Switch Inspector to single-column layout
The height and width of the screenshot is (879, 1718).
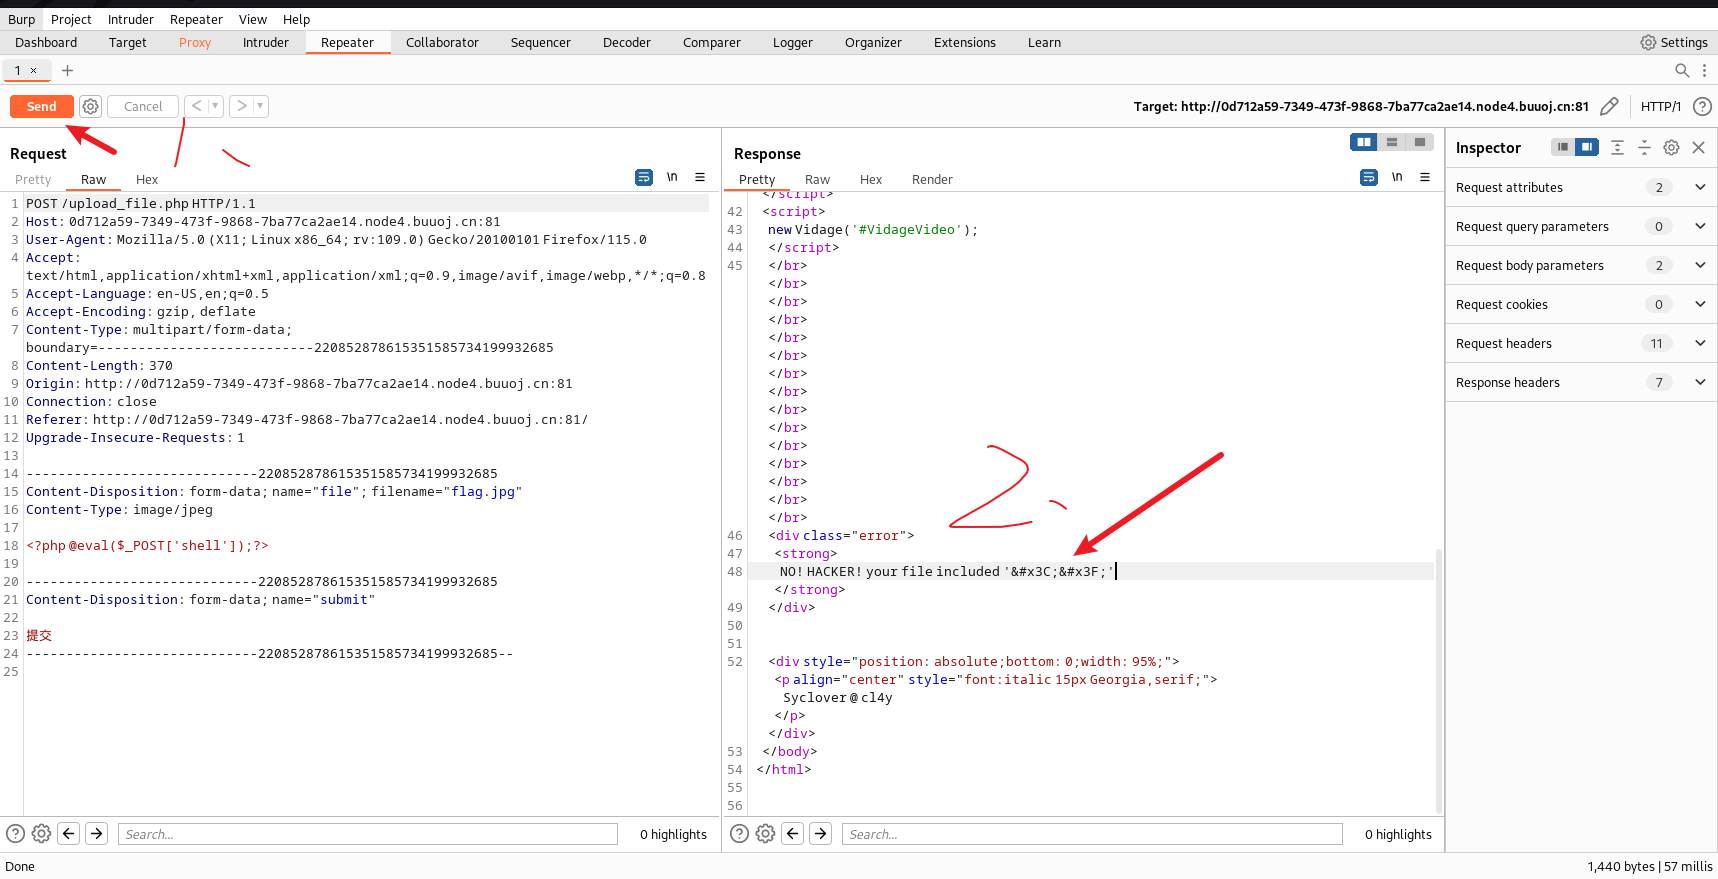click(x=1563, y=147)
